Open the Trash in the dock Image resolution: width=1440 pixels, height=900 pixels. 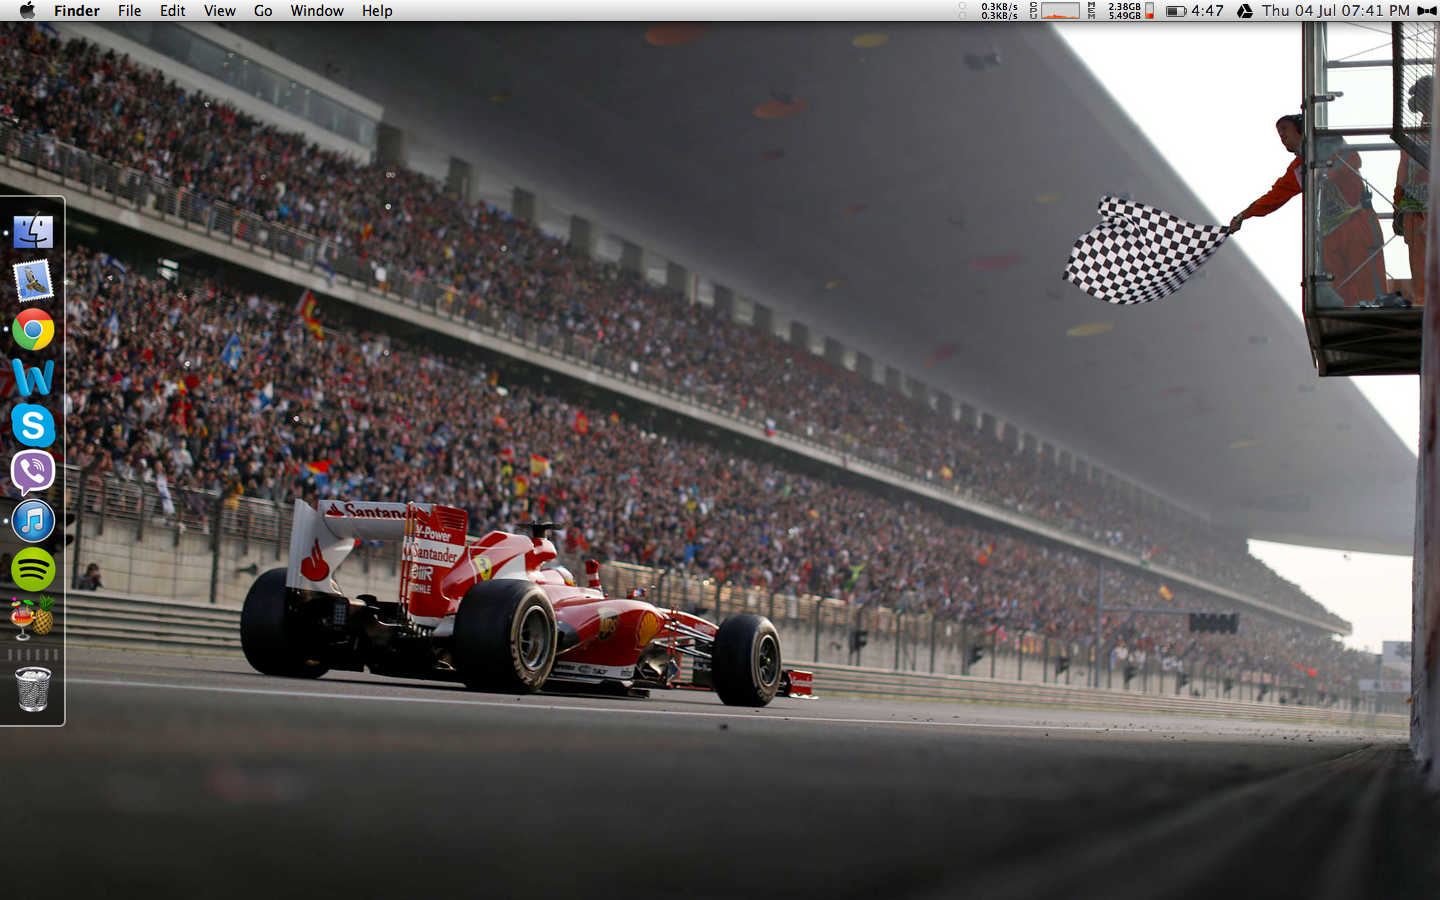[x=33, y=689]
